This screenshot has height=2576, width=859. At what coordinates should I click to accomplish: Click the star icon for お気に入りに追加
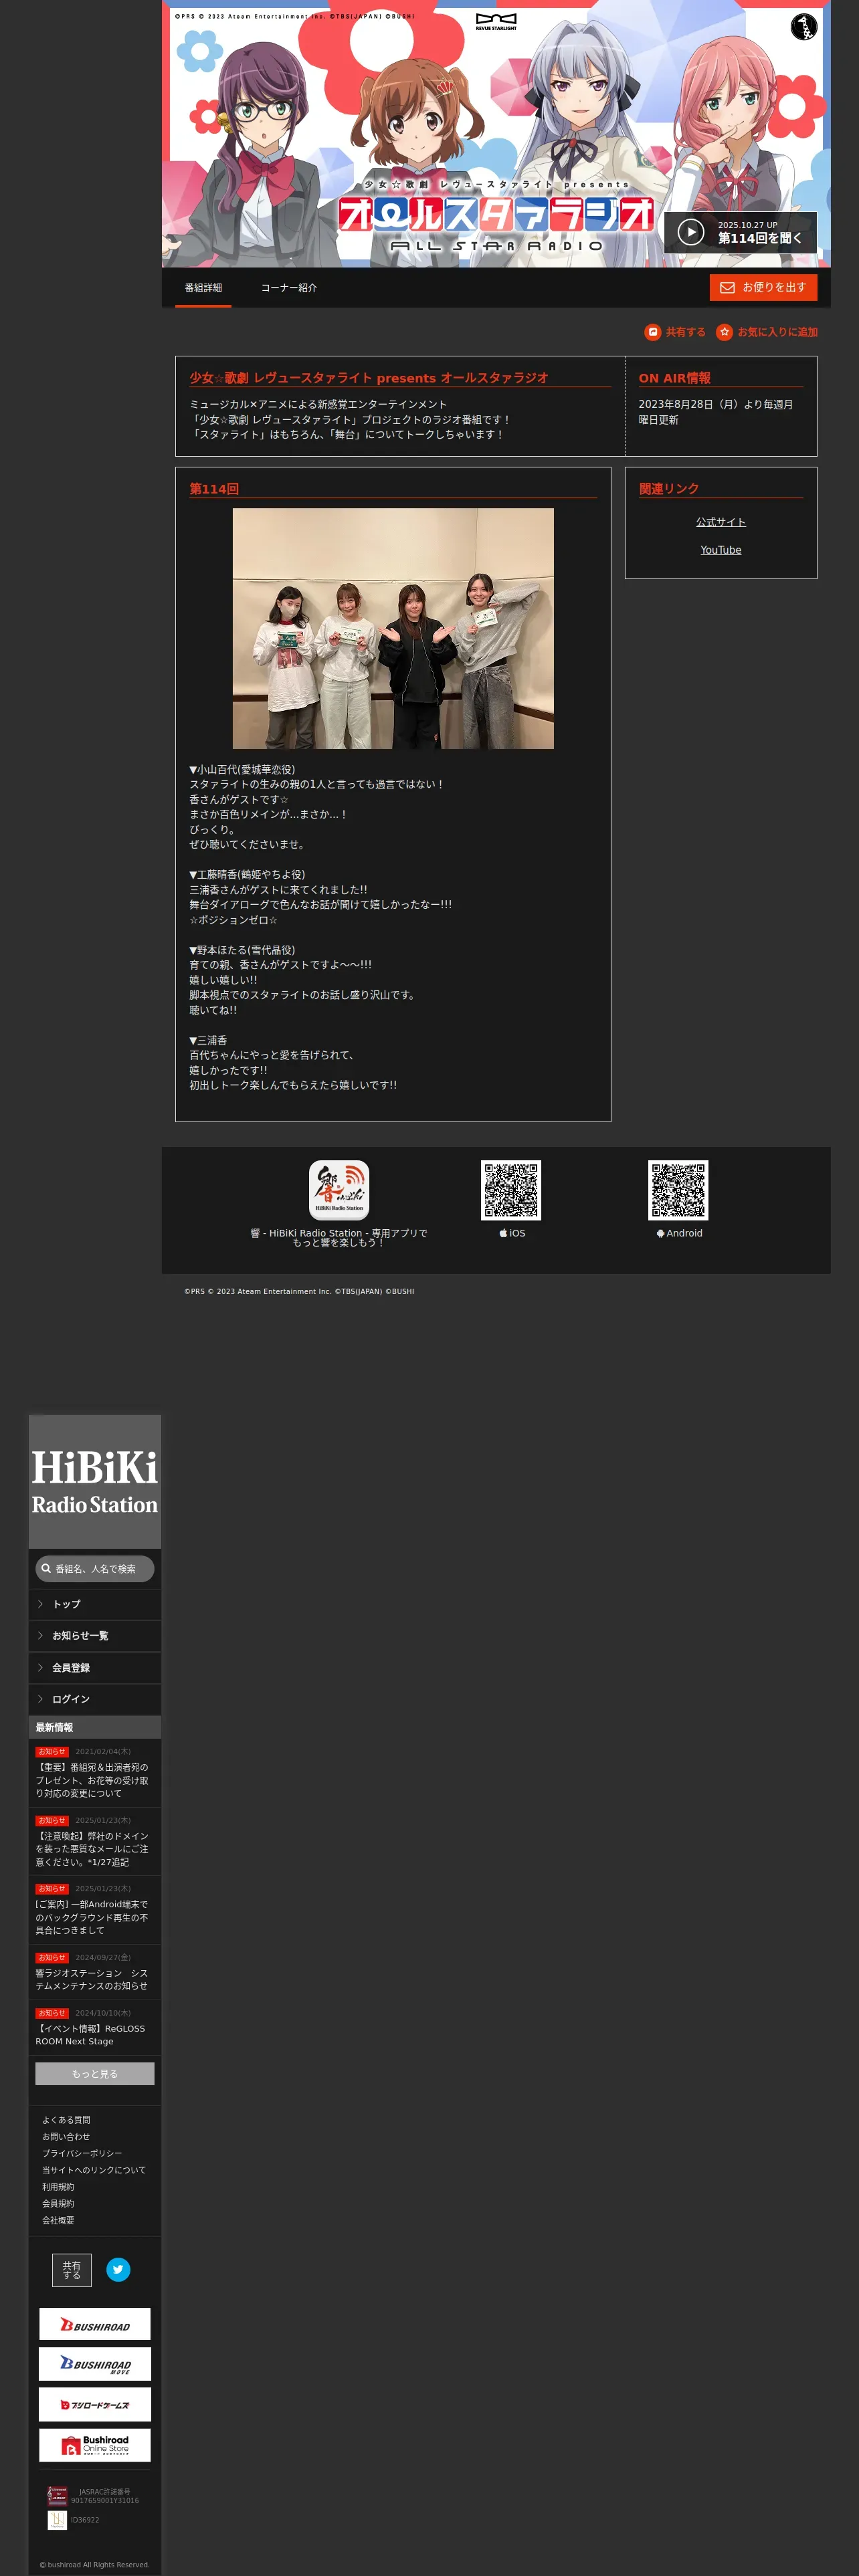[x=724, y=332]
